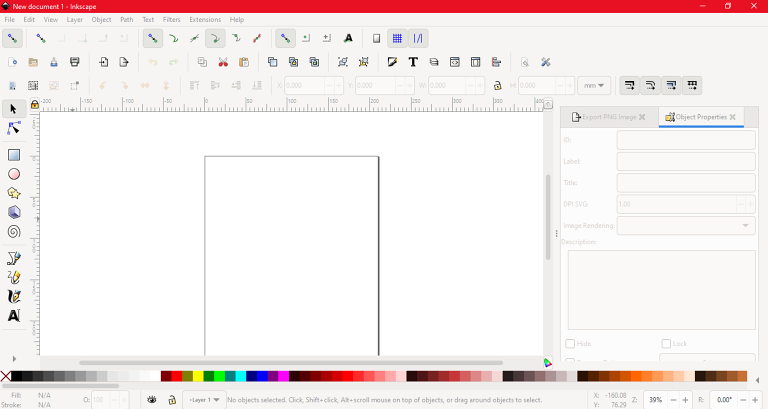The height and width of the screenshot is (409, 768).
Task: Toggle snapping to grids
Action: coord(397,38)
